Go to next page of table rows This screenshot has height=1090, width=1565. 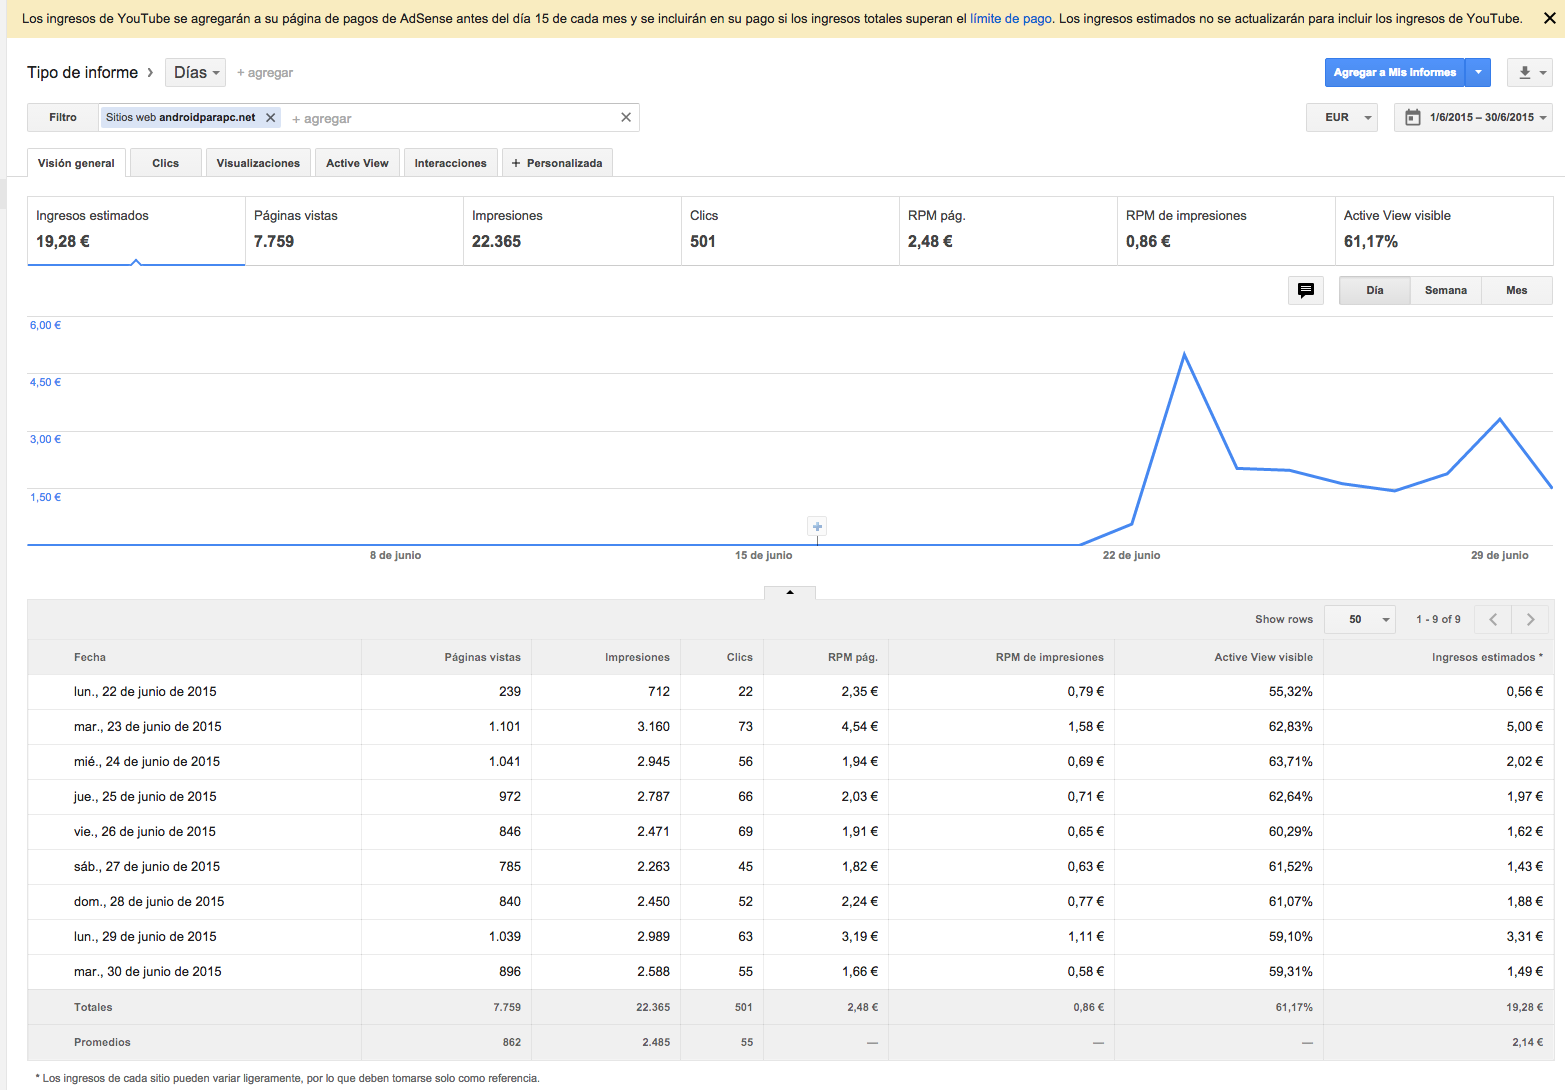(x=1530, y=619)
